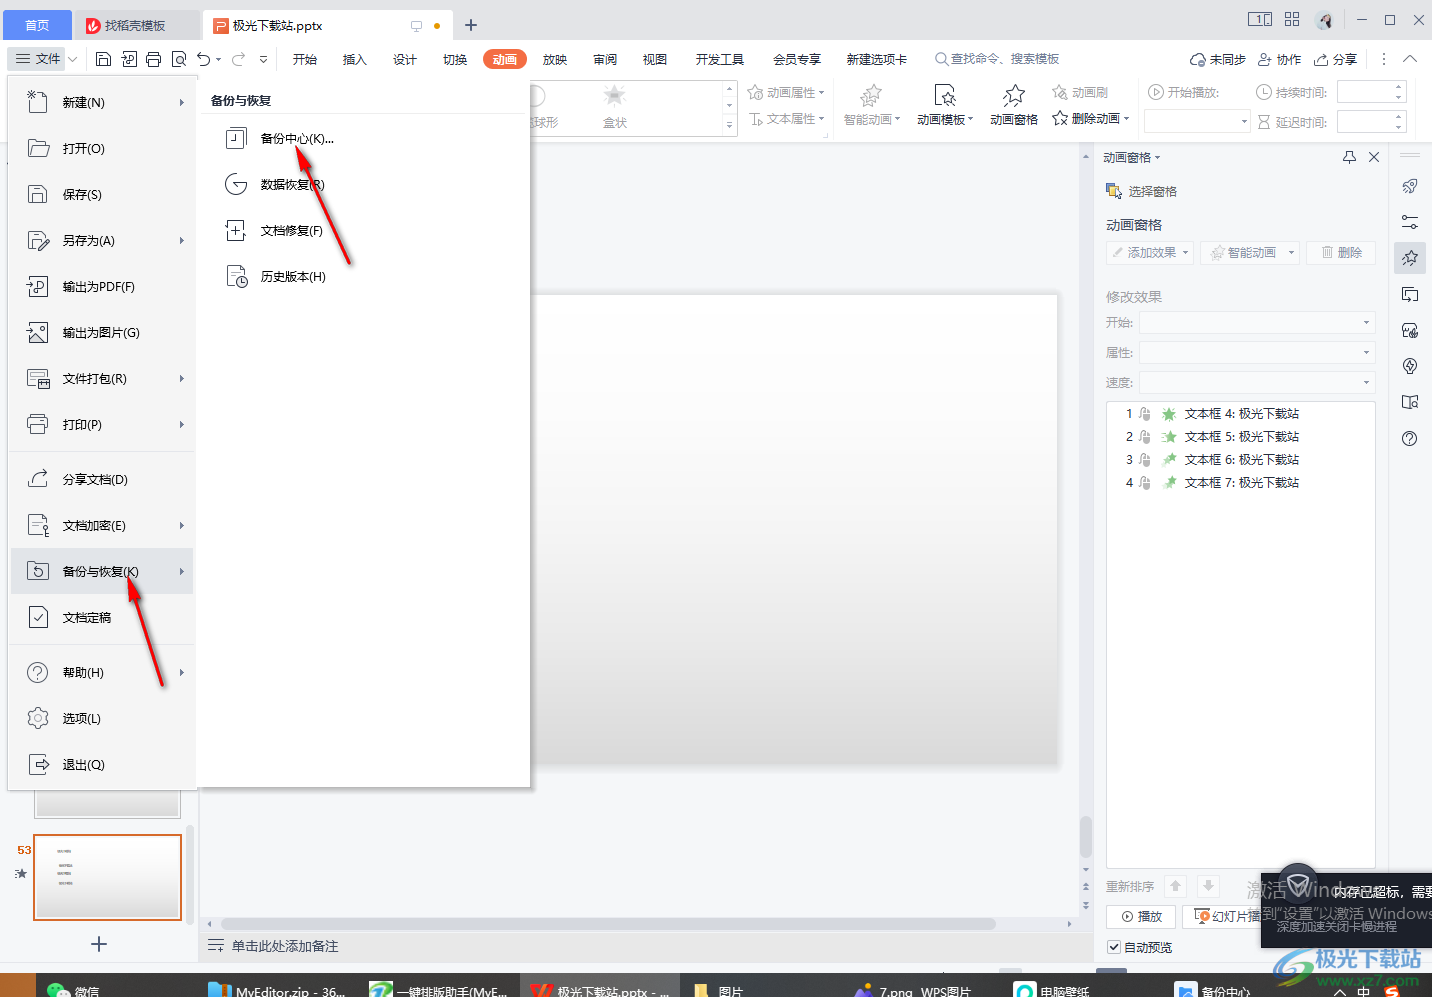Expand the 文档加密(E) submenu
Screen dimensions: 1432x997
(x=181, y=525)
